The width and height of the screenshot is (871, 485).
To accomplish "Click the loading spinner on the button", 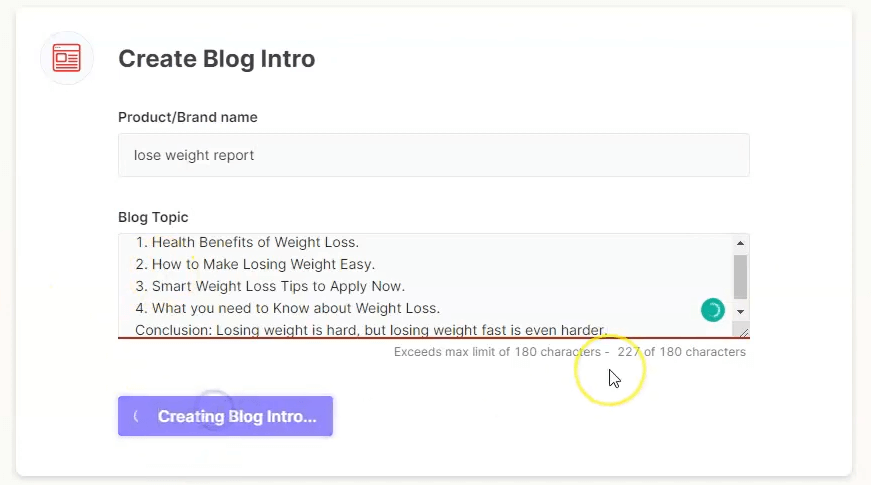I will point(137,416).
